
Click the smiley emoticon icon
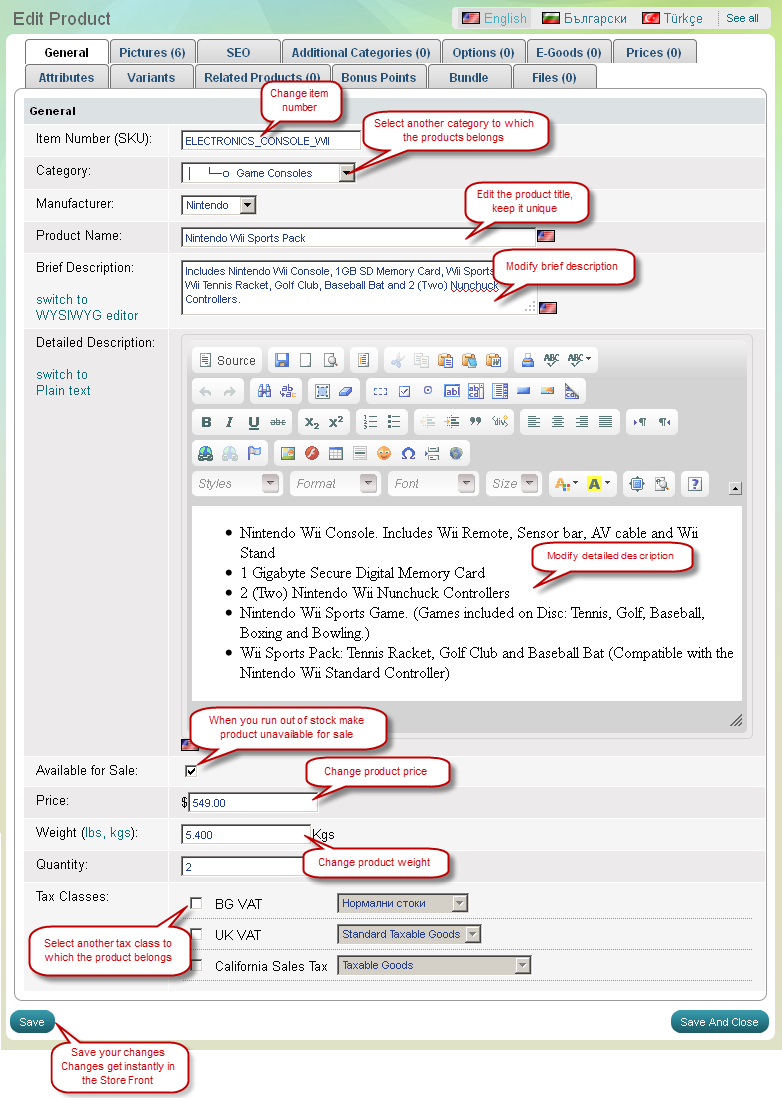384,453
